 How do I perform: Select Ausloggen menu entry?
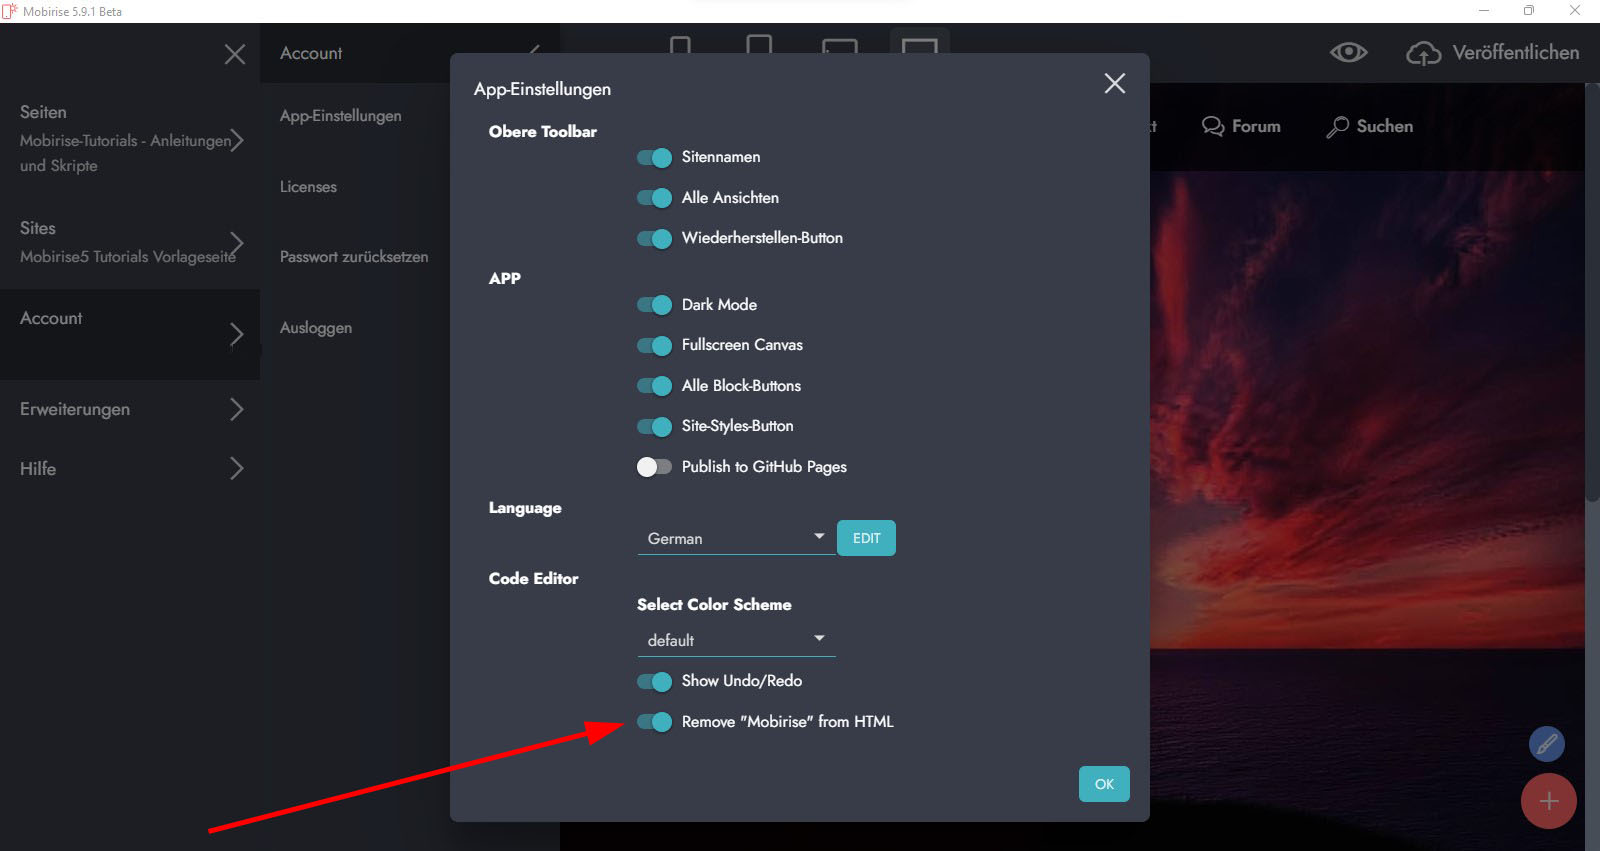tap(316, 328)
